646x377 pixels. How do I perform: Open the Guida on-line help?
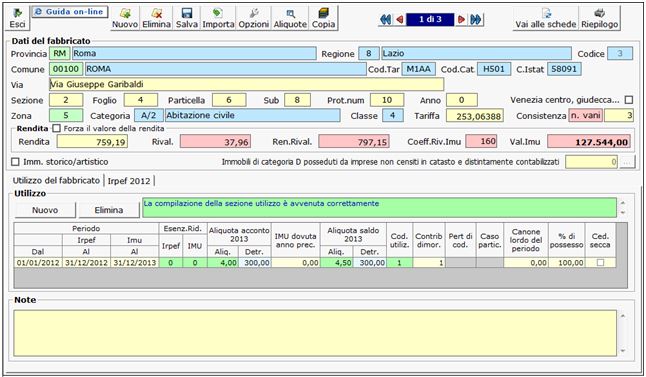70,12
